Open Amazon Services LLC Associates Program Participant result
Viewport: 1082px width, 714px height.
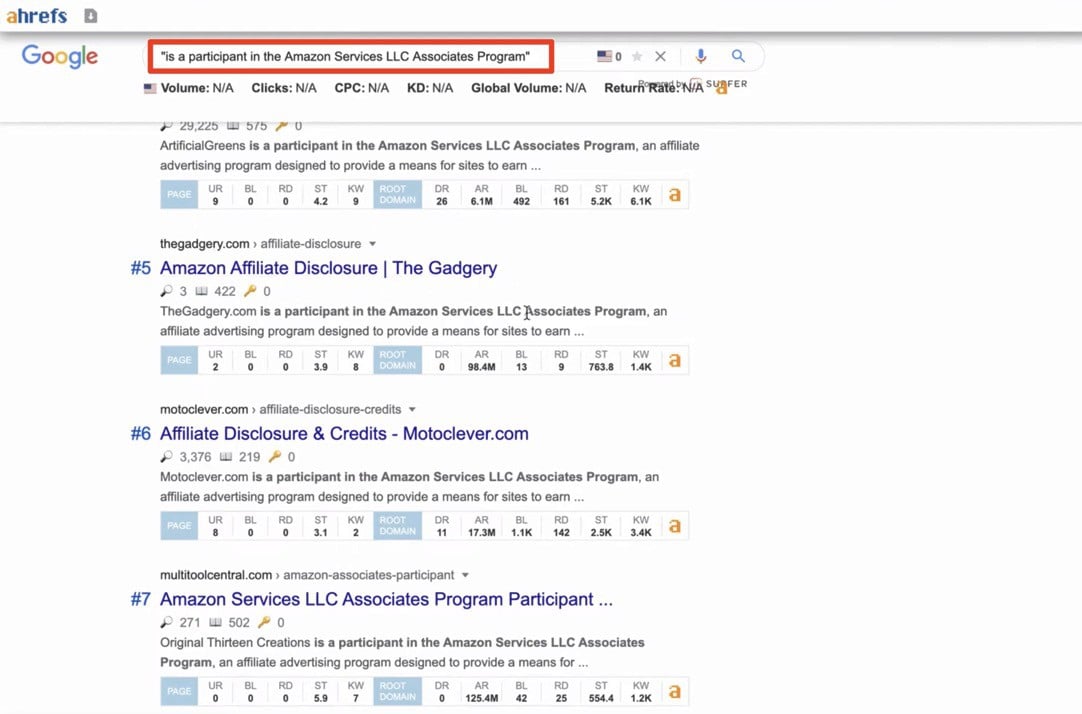click(386, 600)
